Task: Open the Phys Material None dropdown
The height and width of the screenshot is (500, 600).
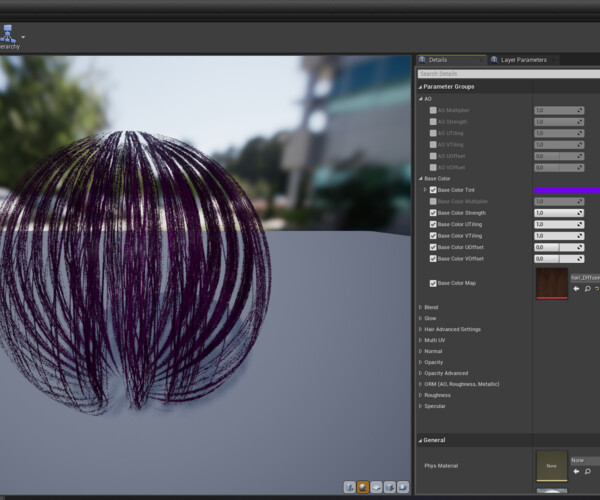Action: pos(584,460)
